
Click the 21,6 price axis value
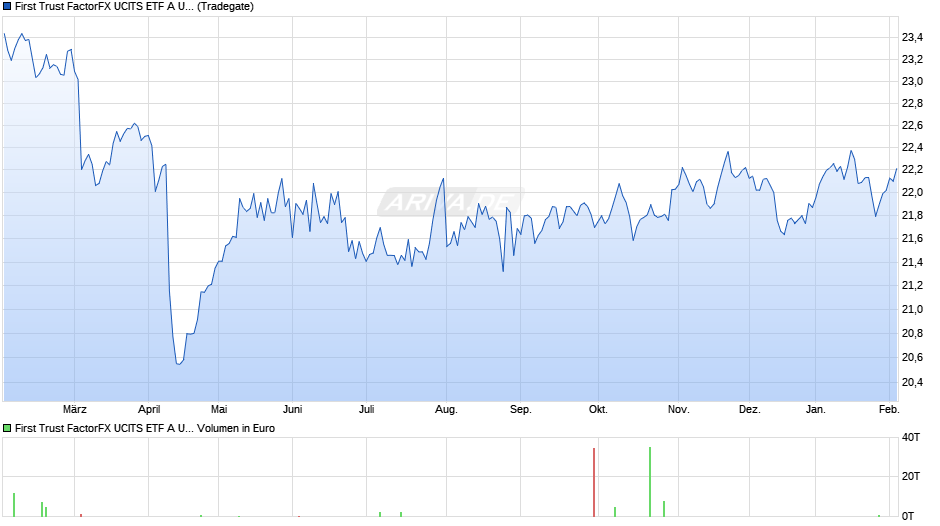point(912,239)
